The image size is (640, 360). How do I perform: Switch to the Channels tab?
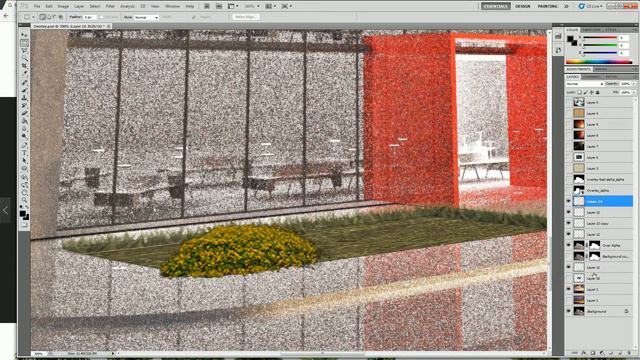(592, 77)
